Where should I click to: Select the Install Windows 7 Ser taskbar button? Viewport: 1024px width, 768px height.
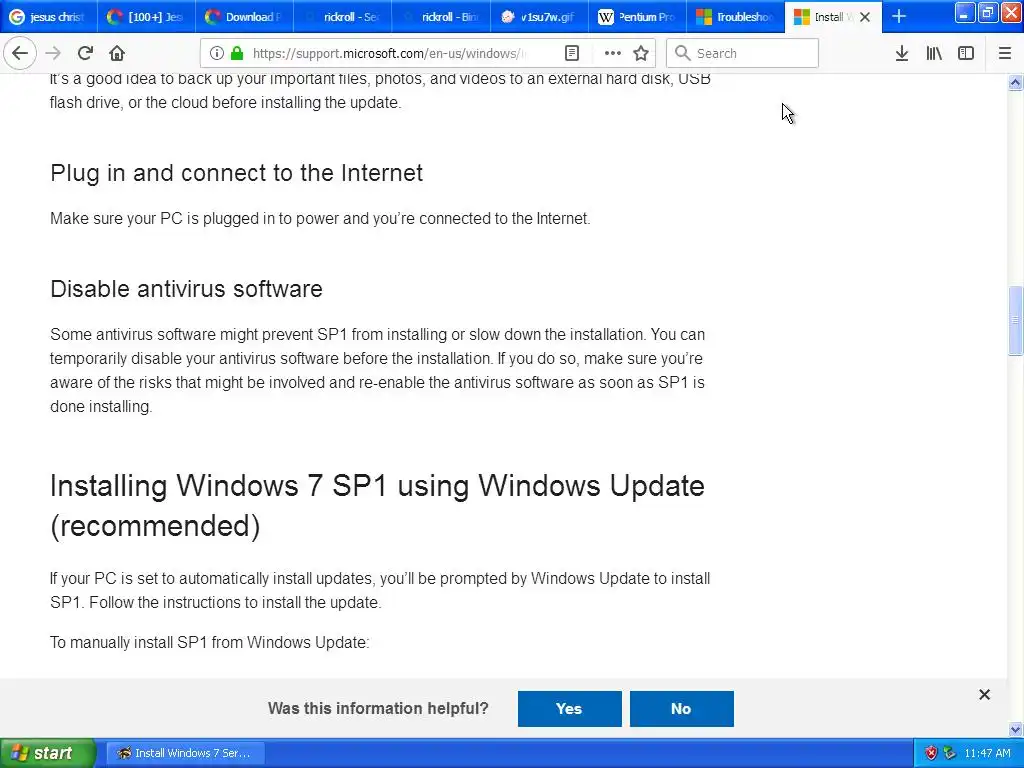pos(185,753)
